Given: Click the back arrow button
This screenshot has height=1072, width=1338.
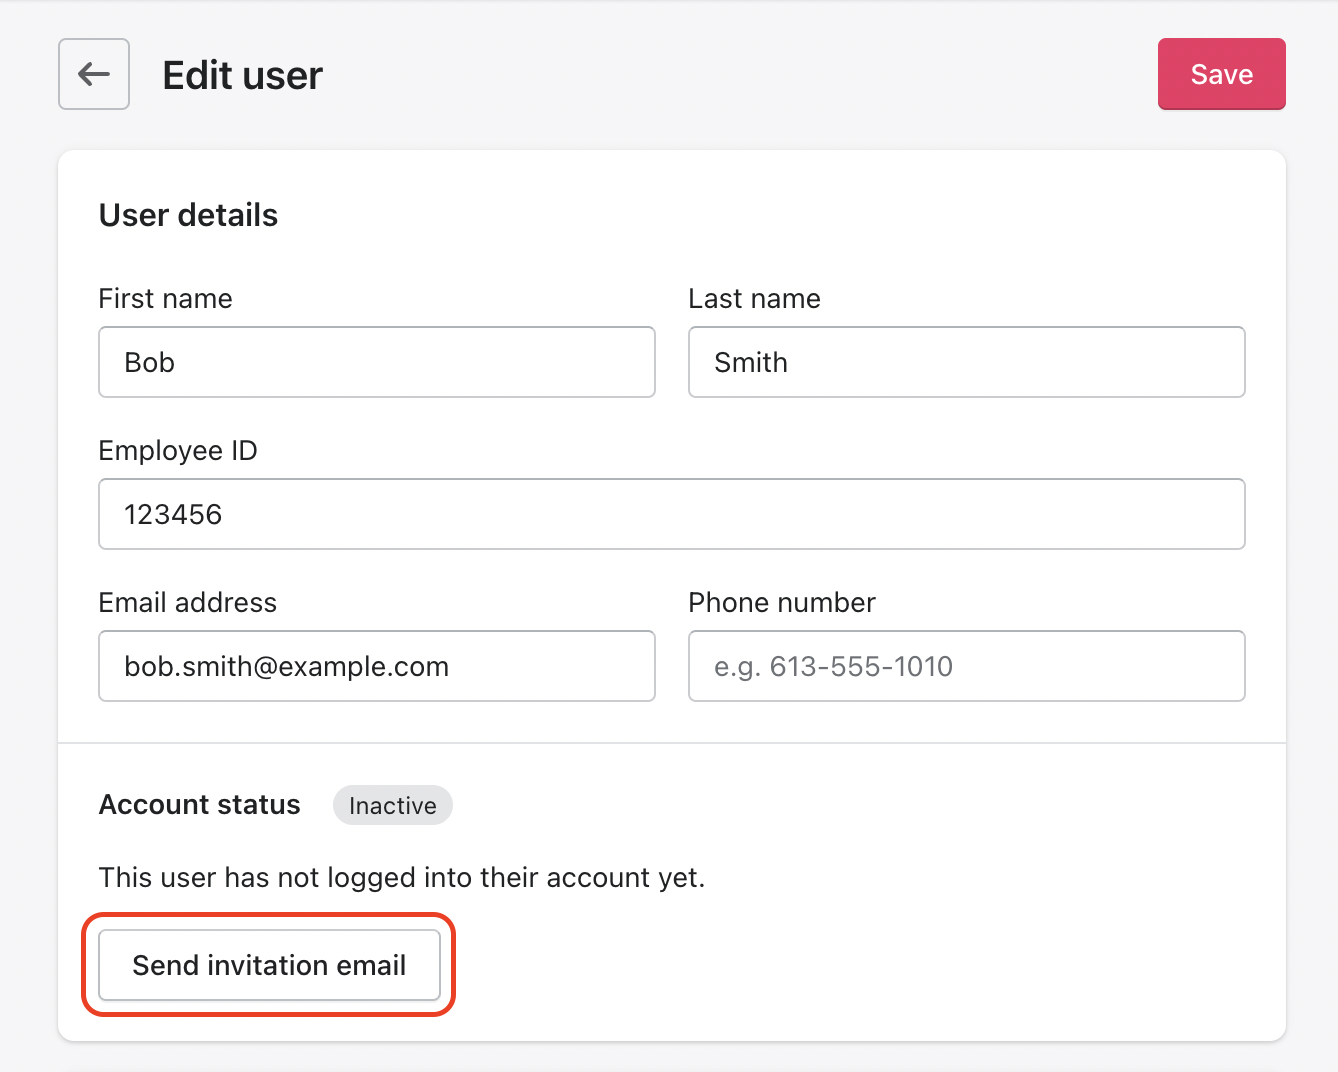Looking at the screenshot, I should point(94,74).
